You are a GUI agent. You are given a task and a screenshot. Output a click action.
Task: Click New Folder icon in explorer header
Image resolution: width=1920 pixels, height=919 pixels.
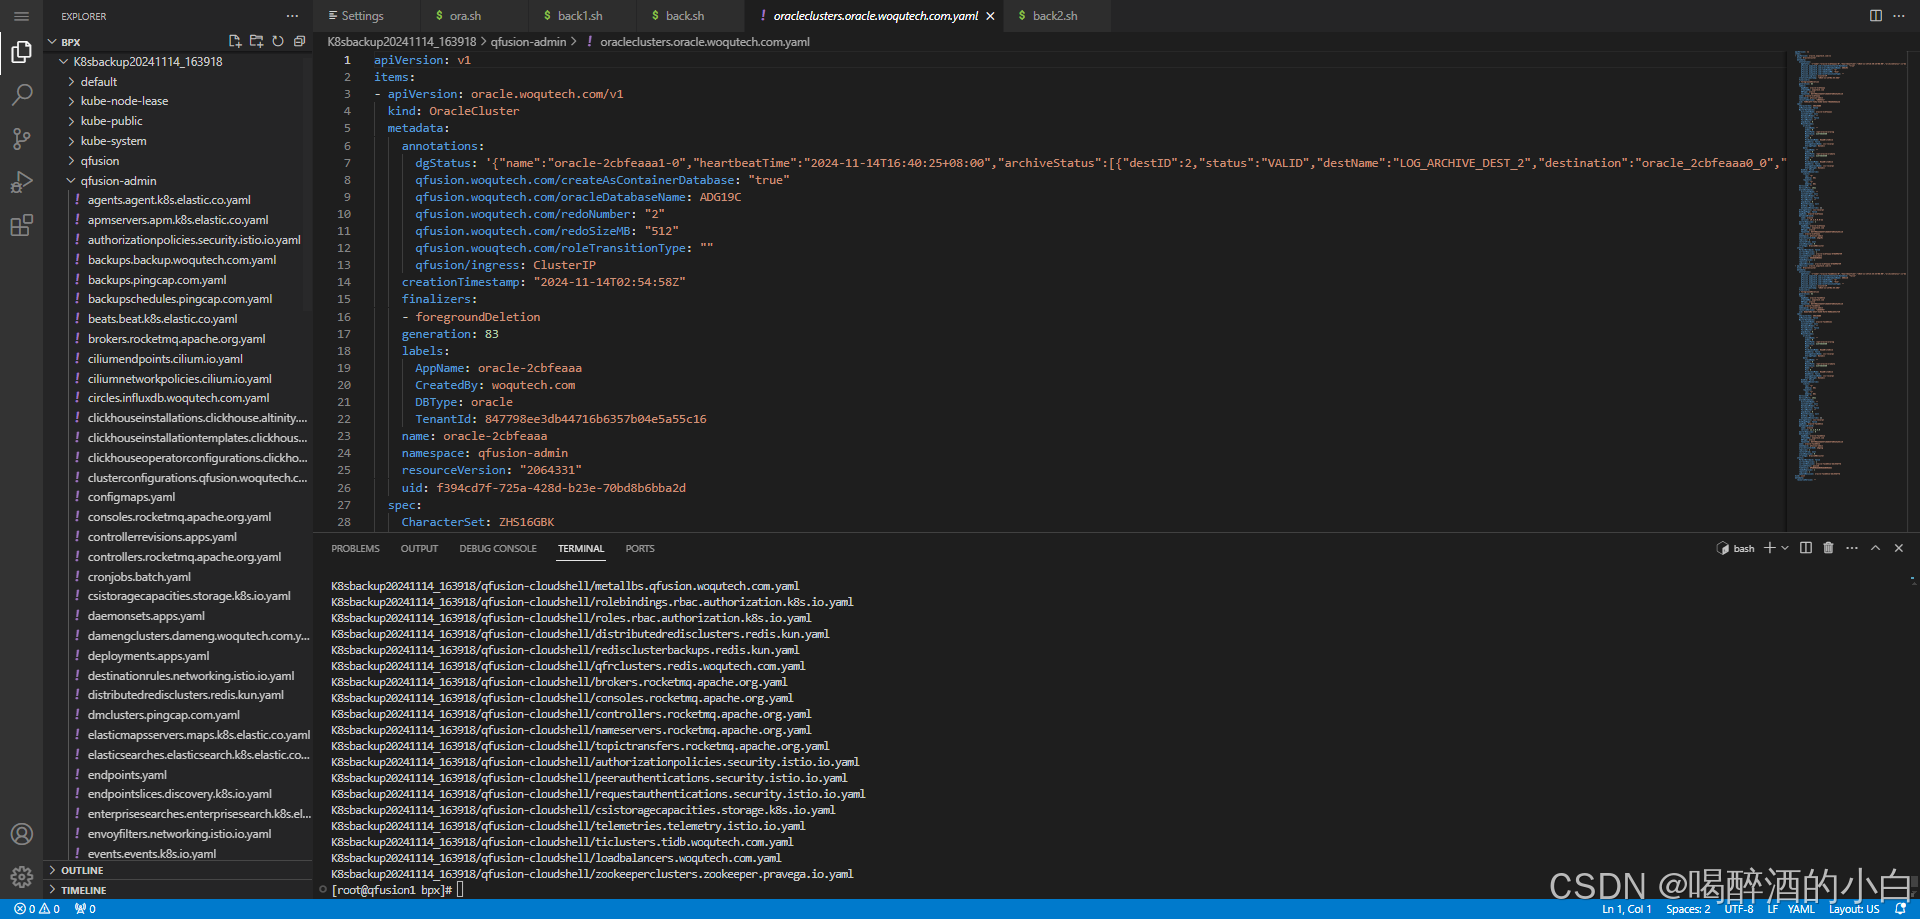coord(256,41)
